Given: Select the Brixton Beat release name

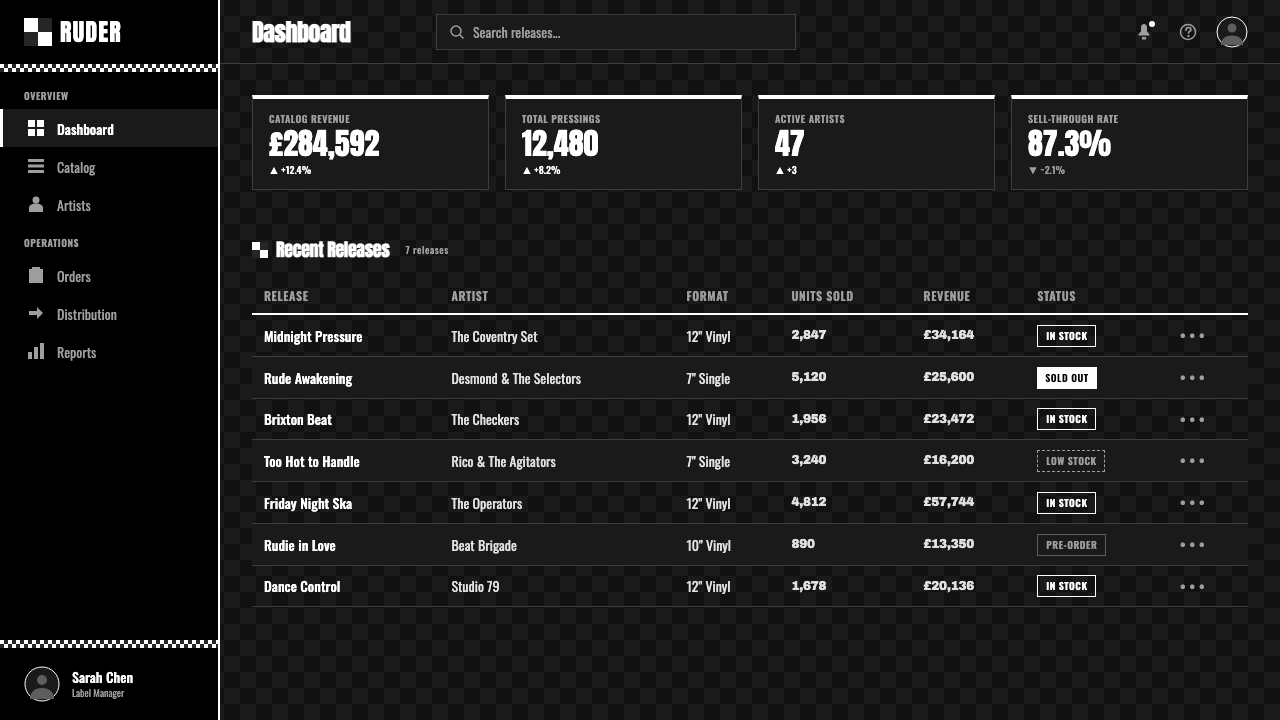Looking at the screenshot, I should (x=298, y=420).
